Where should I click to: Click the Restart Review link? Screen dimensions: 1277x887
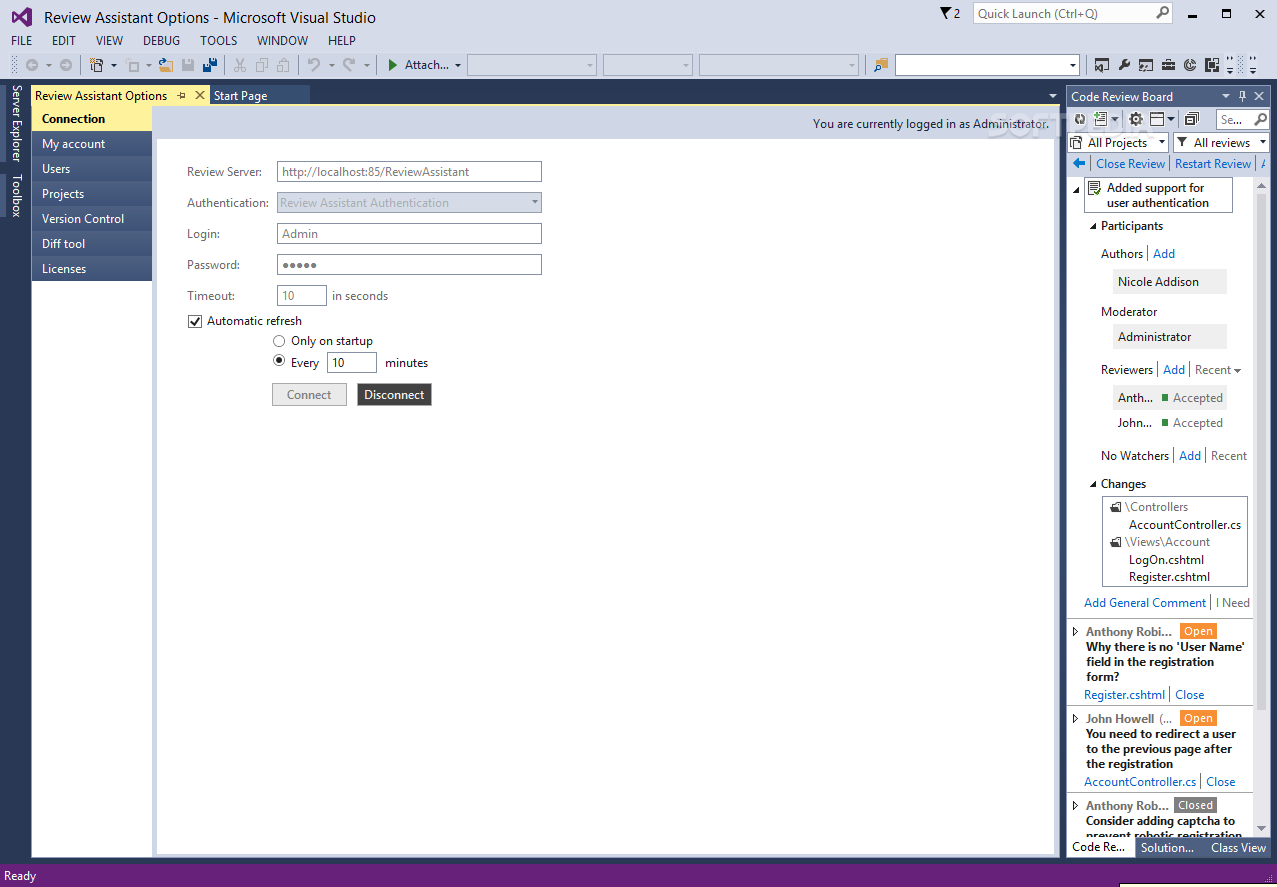click(x=1213, y=164)
